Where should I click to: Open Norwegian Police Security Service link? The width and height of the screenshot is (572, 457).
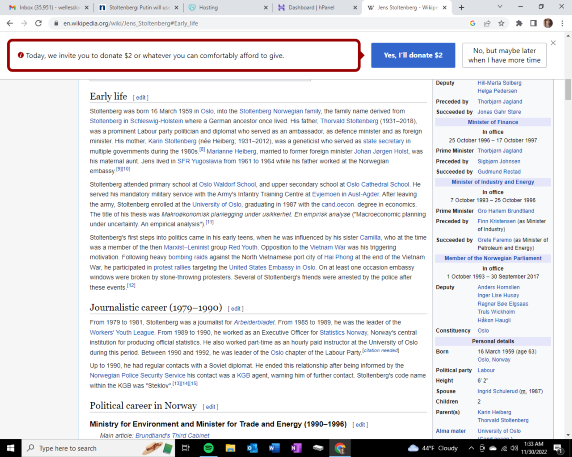click(x=138, y=376)
